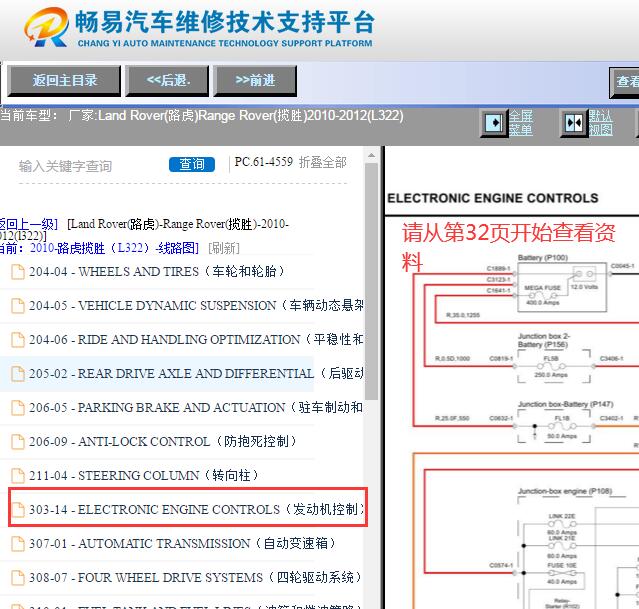Click the Junction-box engine (P108) label
The image size is (639, 609).
(x=565, y=491)
